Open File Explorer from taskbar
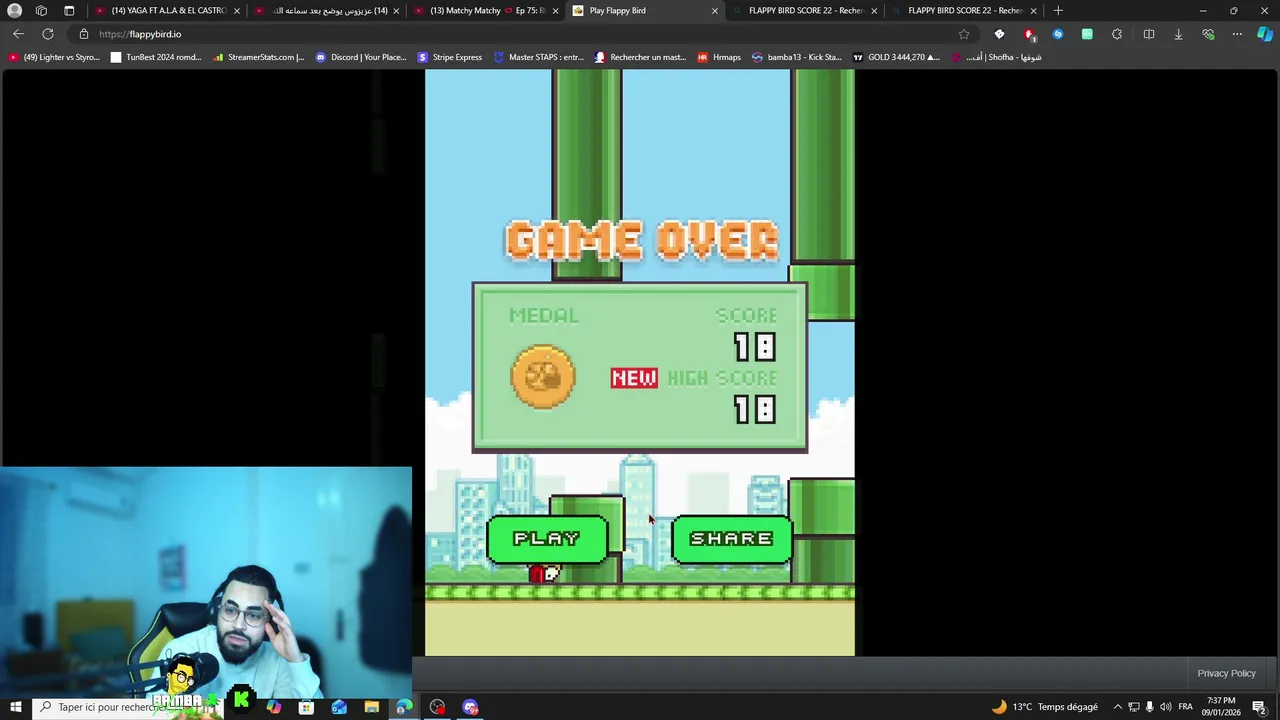Screen dimensions: 1280x720 pyautogui.click(x=371, y=707)
